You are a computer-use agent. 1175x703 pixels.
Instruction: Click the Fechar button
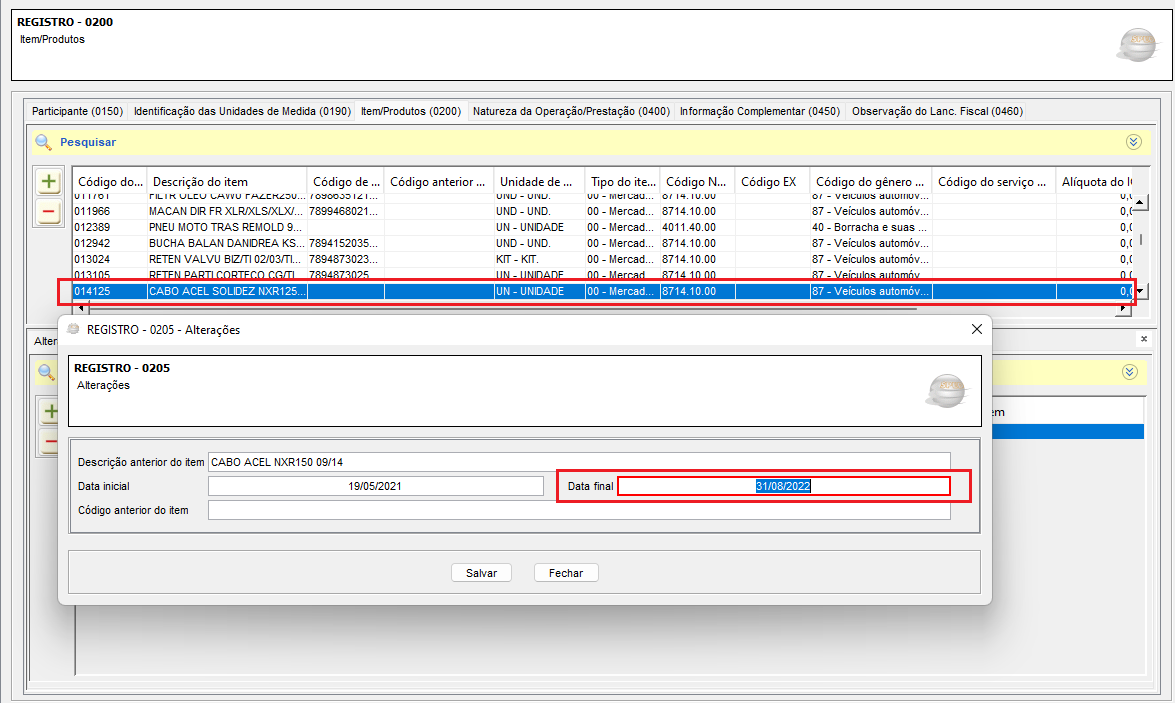coord(566,573)
